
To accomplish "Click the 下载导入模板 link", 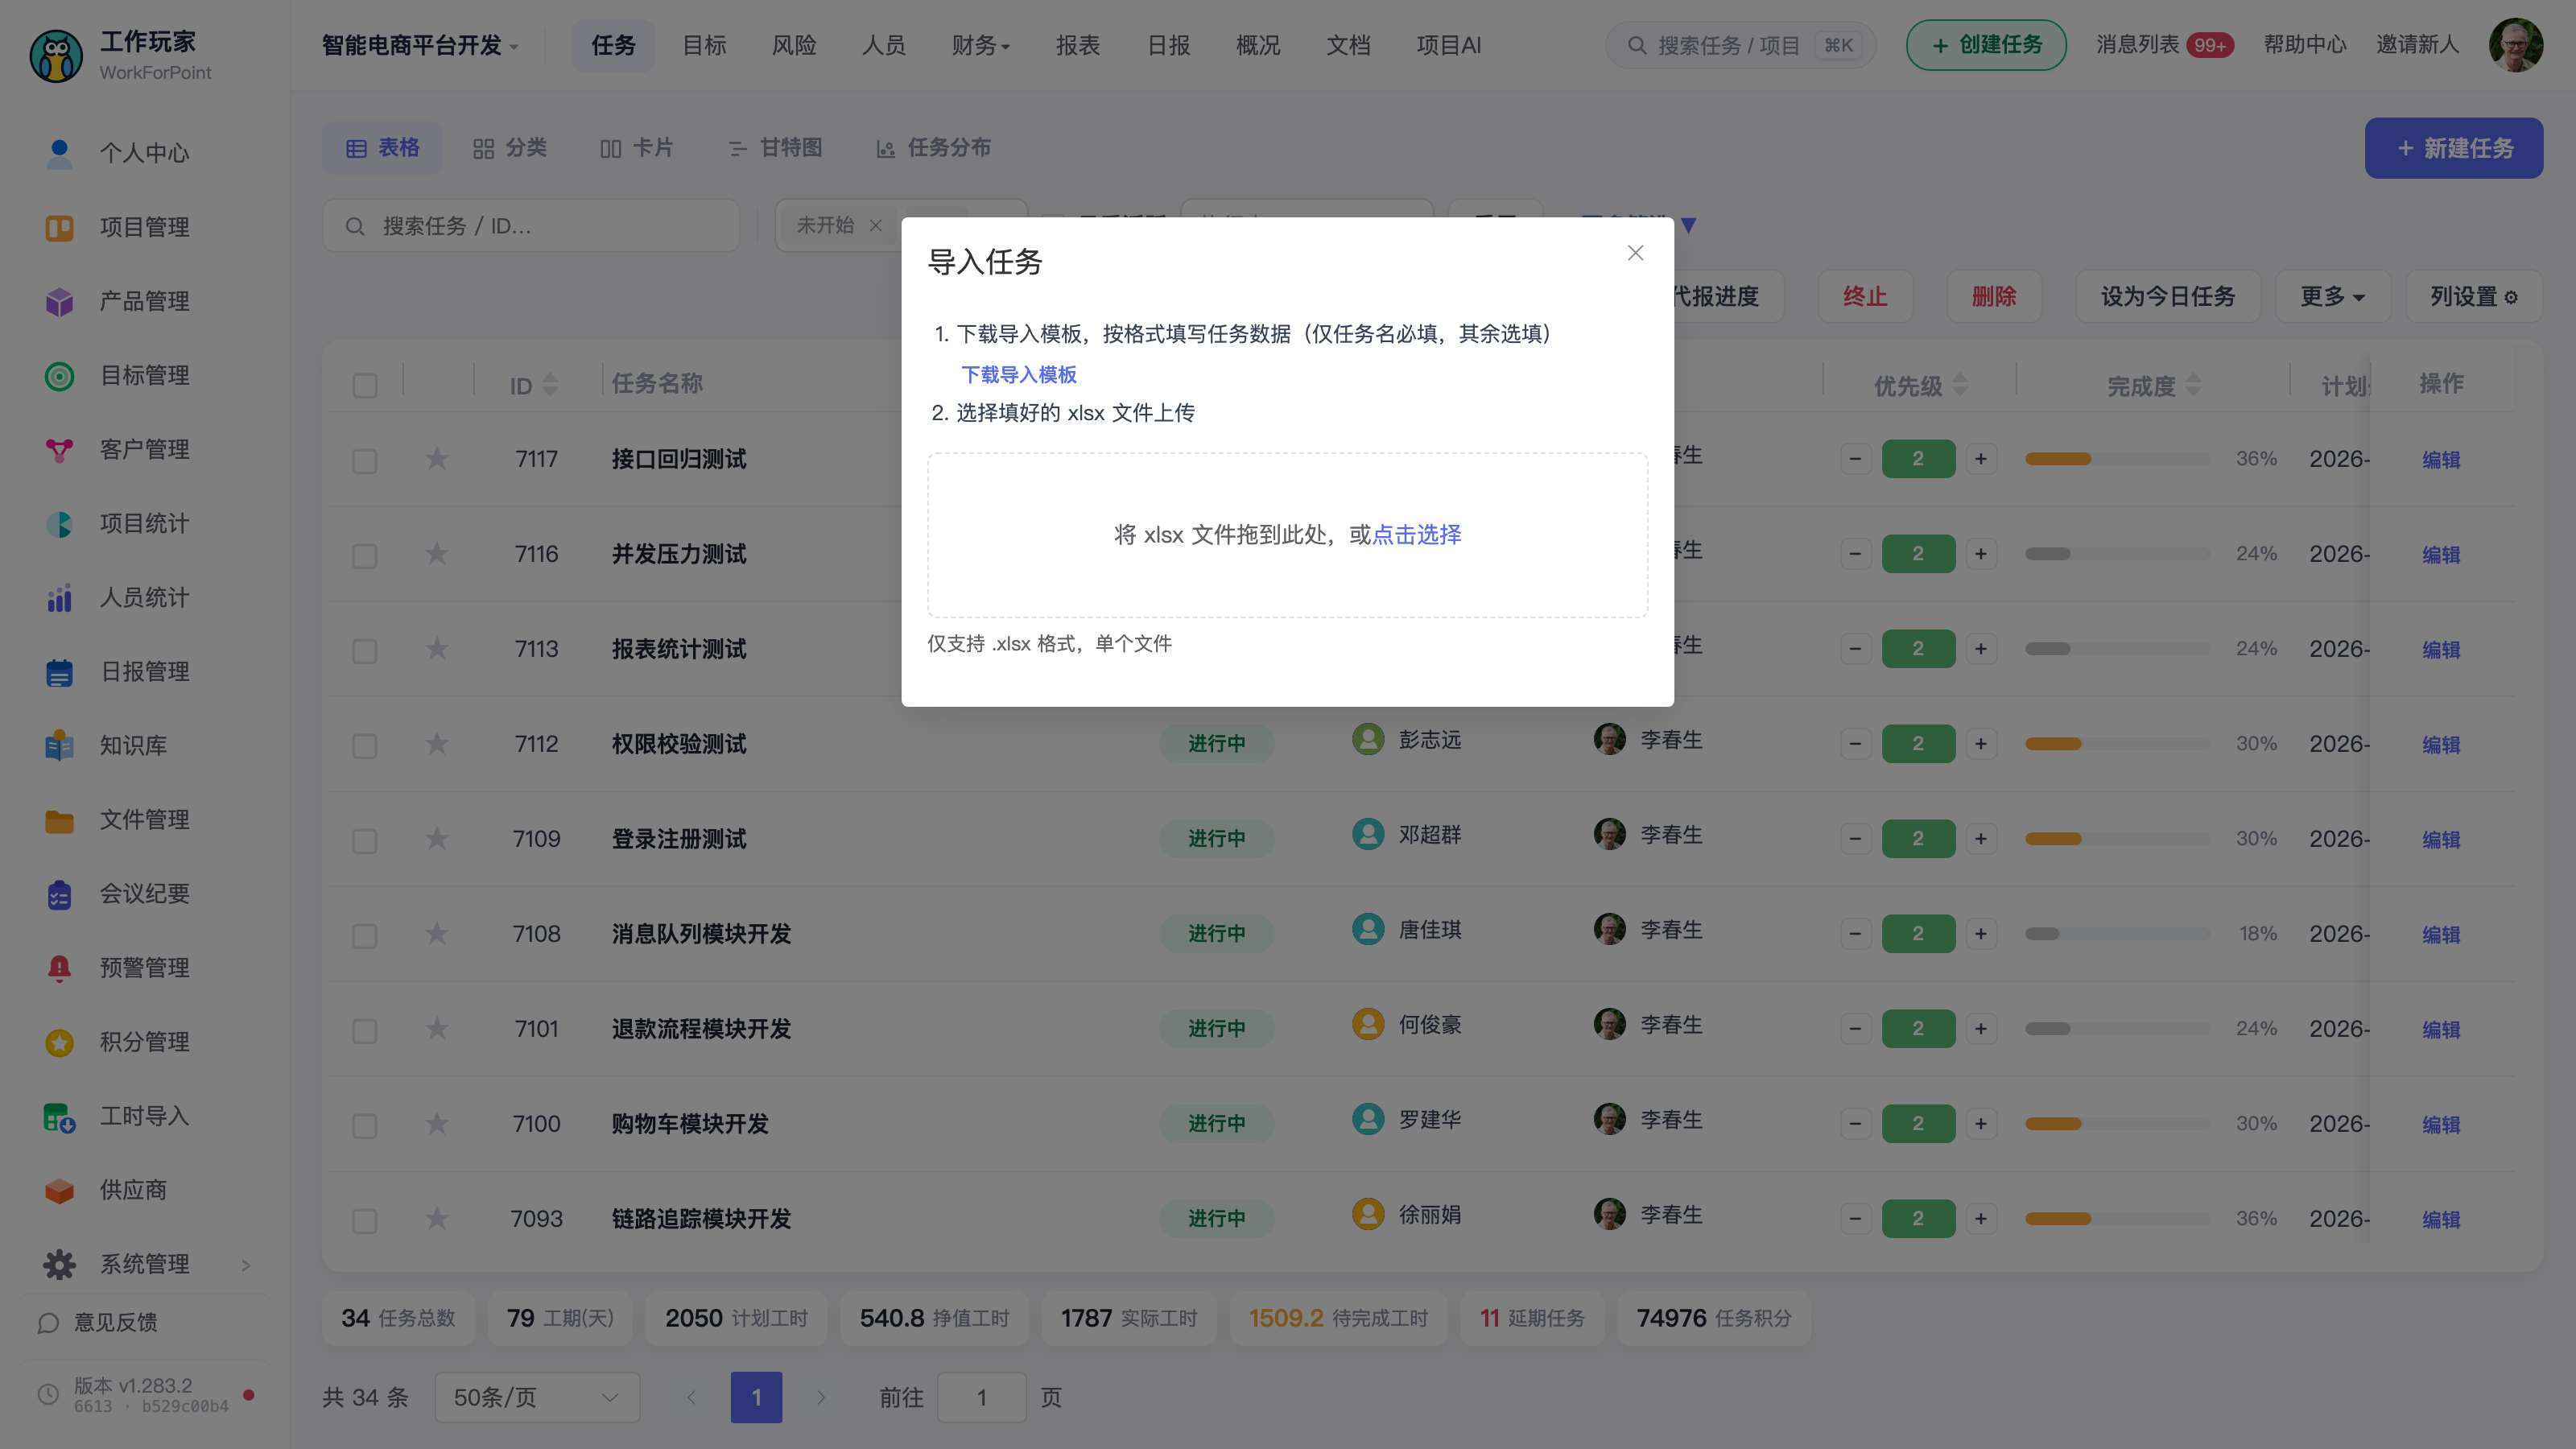I will 1018,374.
